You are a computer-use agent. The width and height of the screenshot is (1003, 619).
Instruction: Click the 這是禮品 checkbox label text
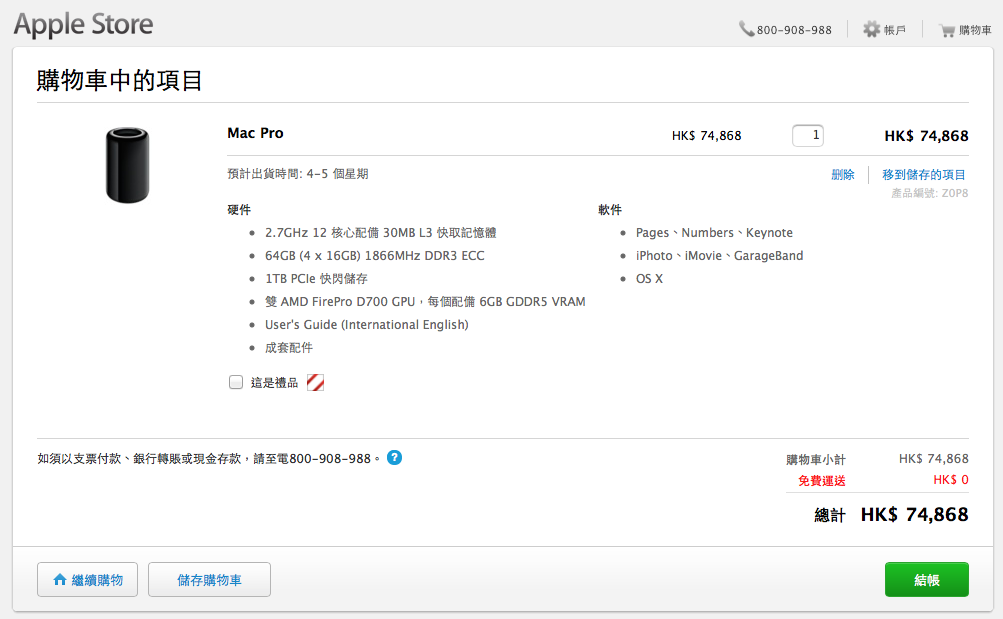pyautogui.click(x=274, y=382)
